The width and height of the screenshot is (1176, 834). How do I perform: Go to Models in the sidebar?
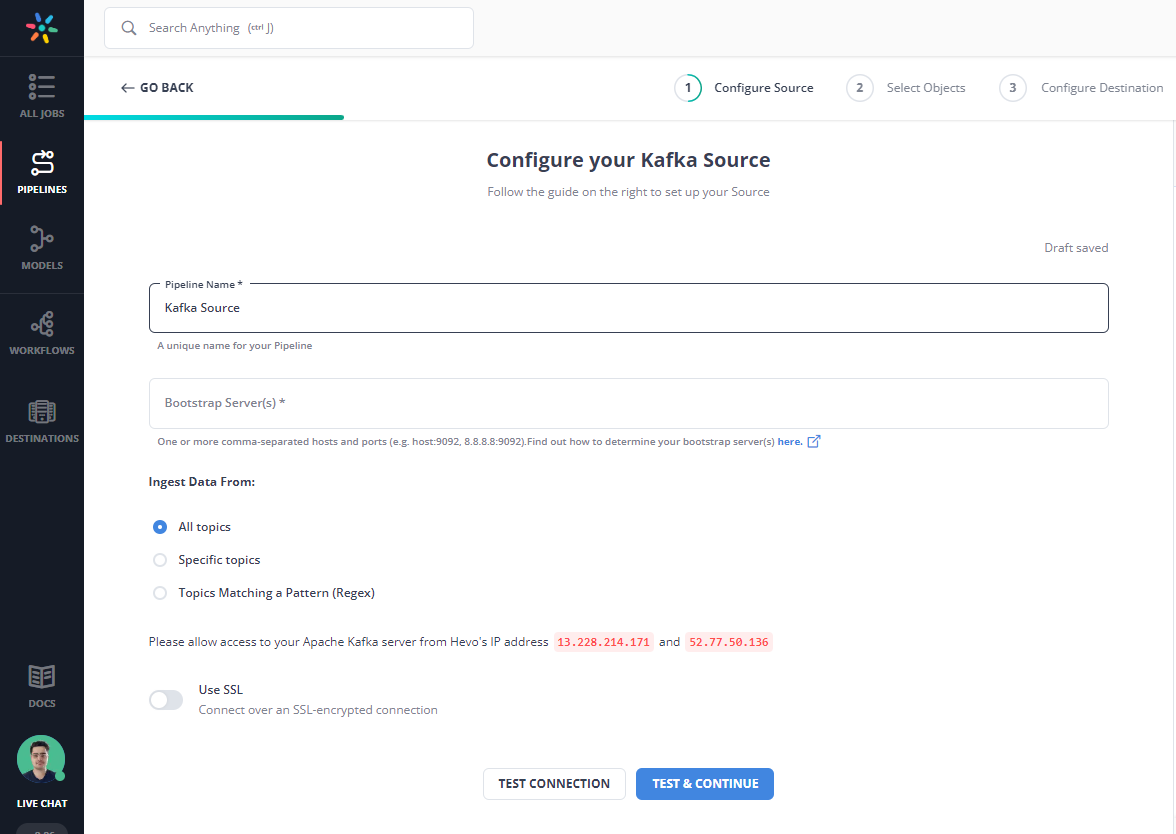(x=42, y=248)
